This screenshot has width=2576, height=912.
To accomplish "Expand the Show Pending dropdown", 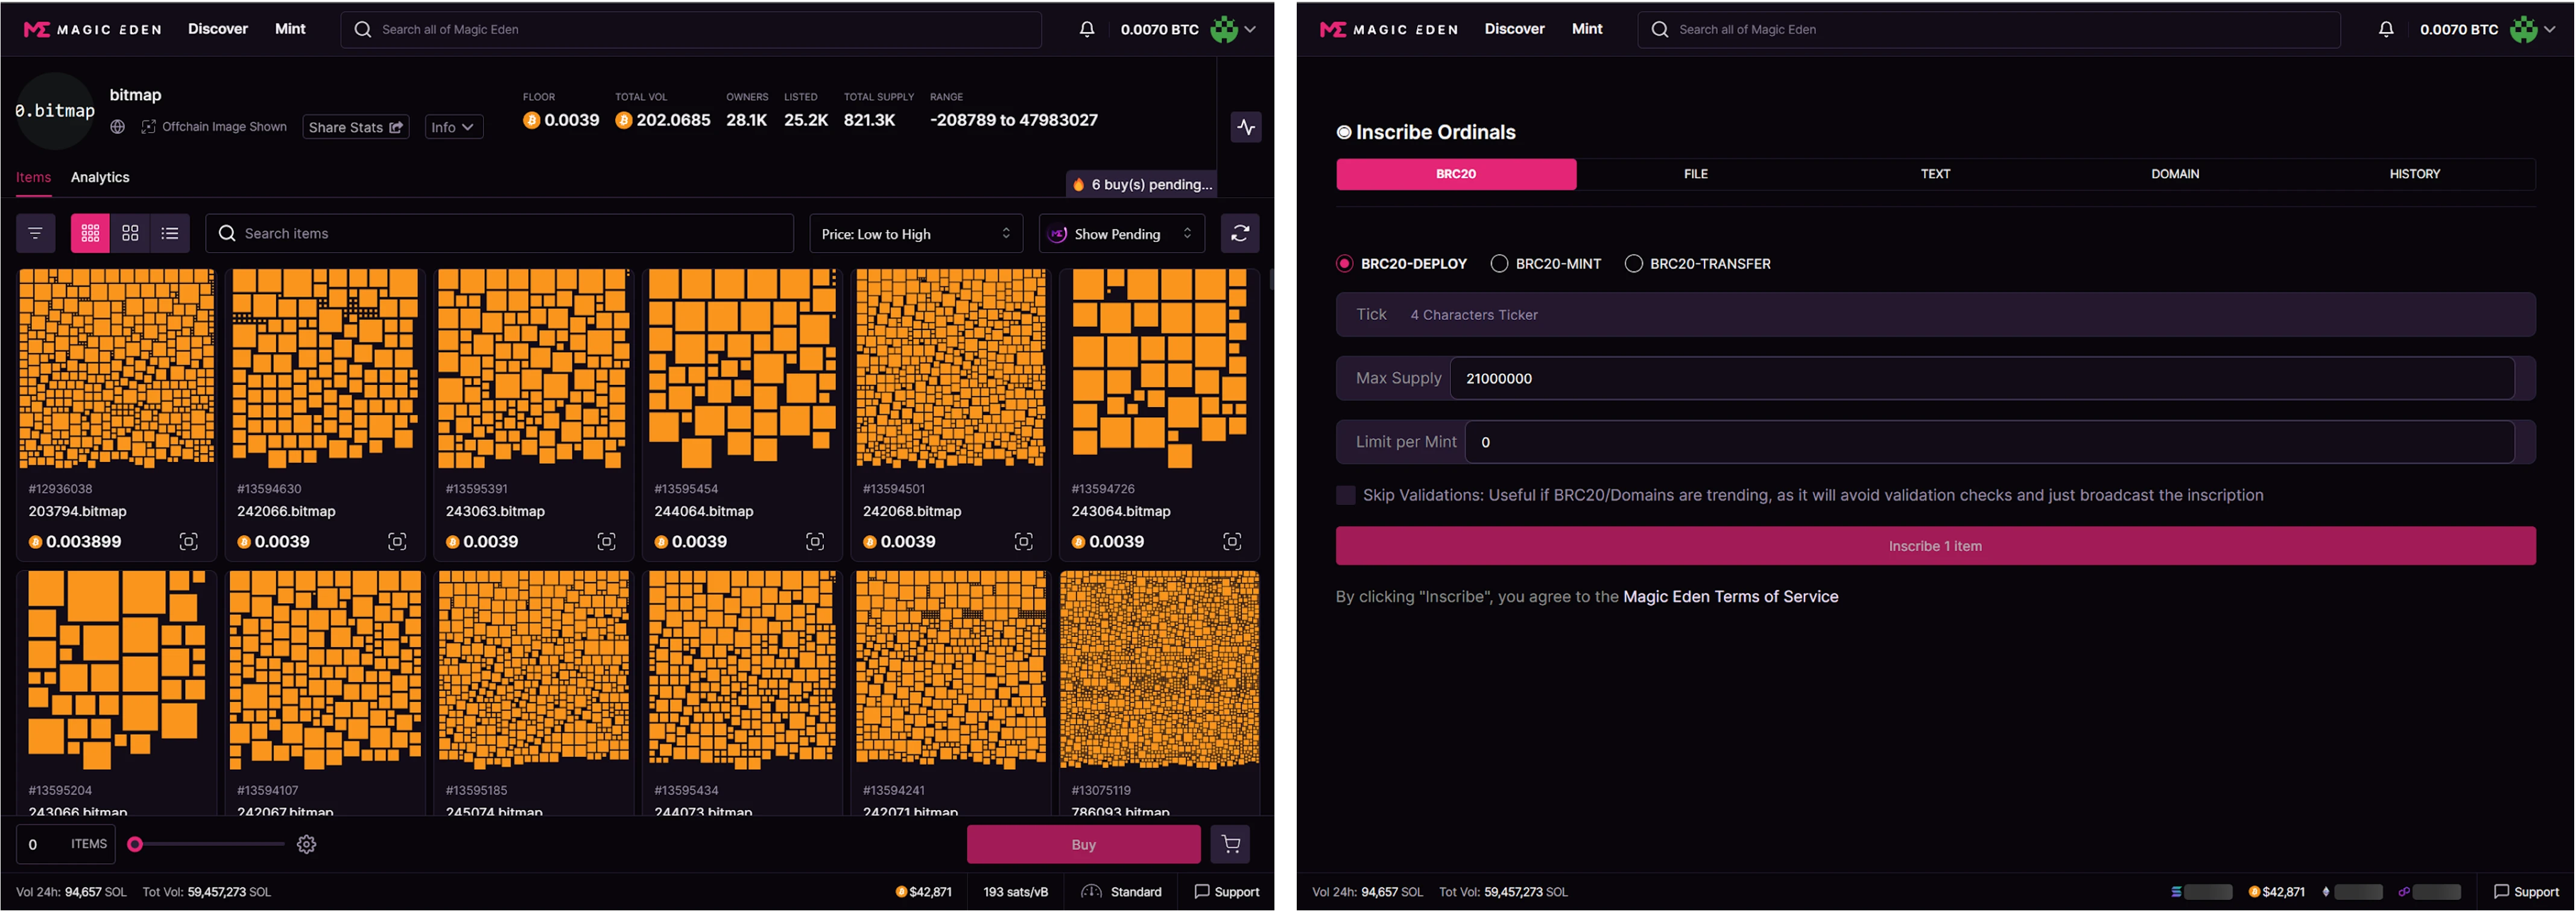I will (x=1121, y=233).
